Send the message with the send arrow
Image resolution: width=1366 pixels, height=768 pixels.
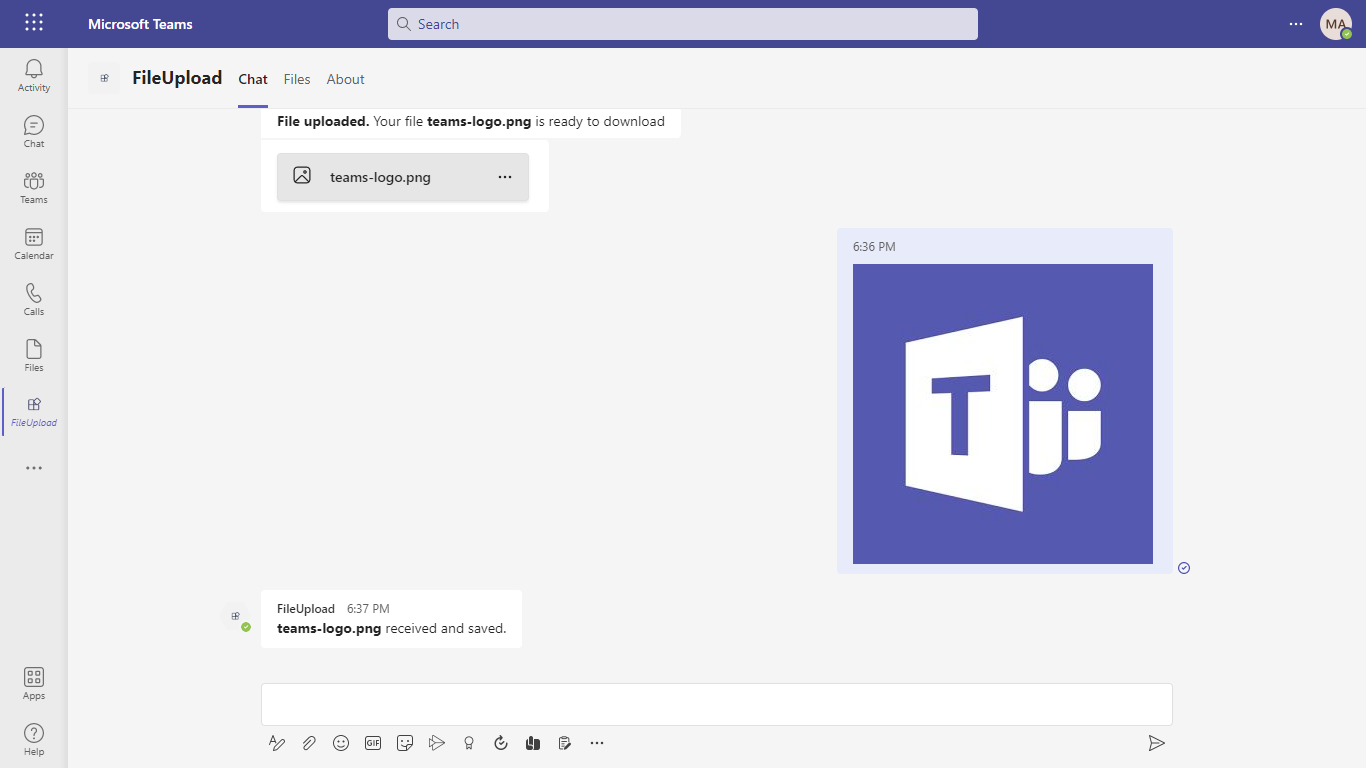click(x=1156, y=743)
